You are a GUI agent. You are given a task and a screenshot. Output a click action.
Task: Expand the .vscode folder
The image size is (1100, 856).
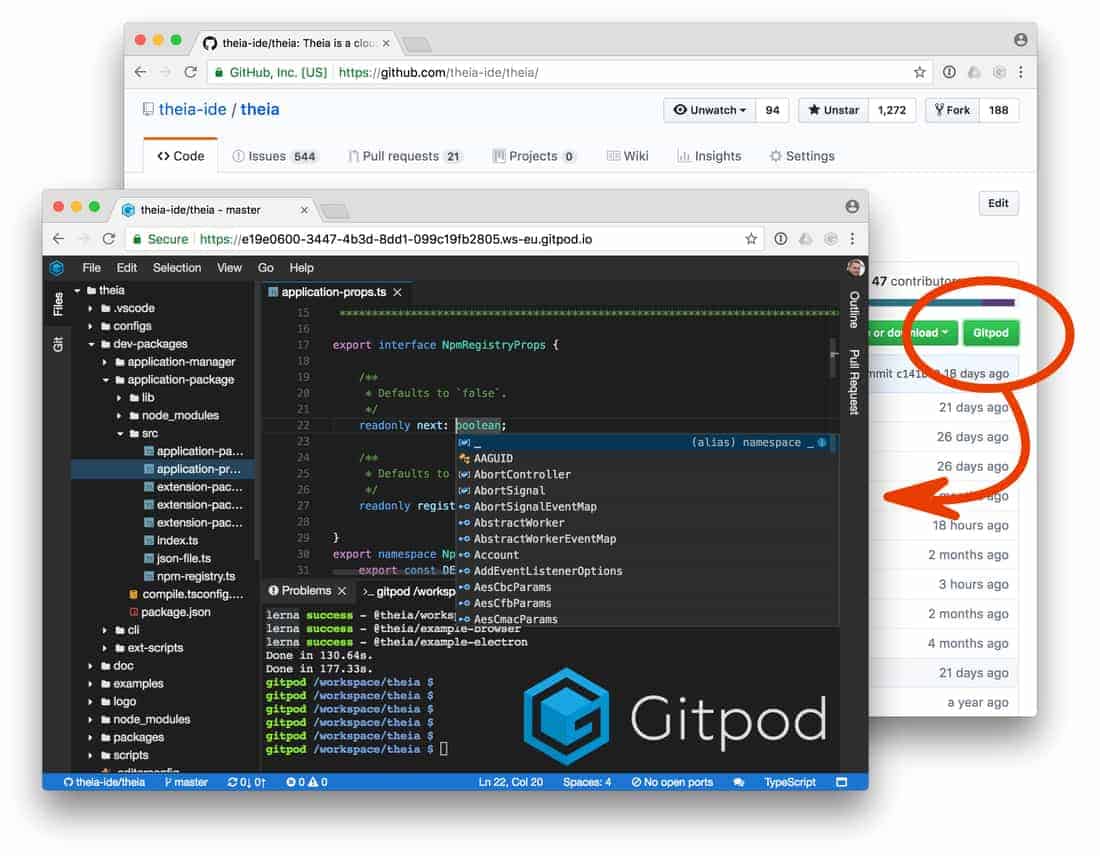[90, 308]
